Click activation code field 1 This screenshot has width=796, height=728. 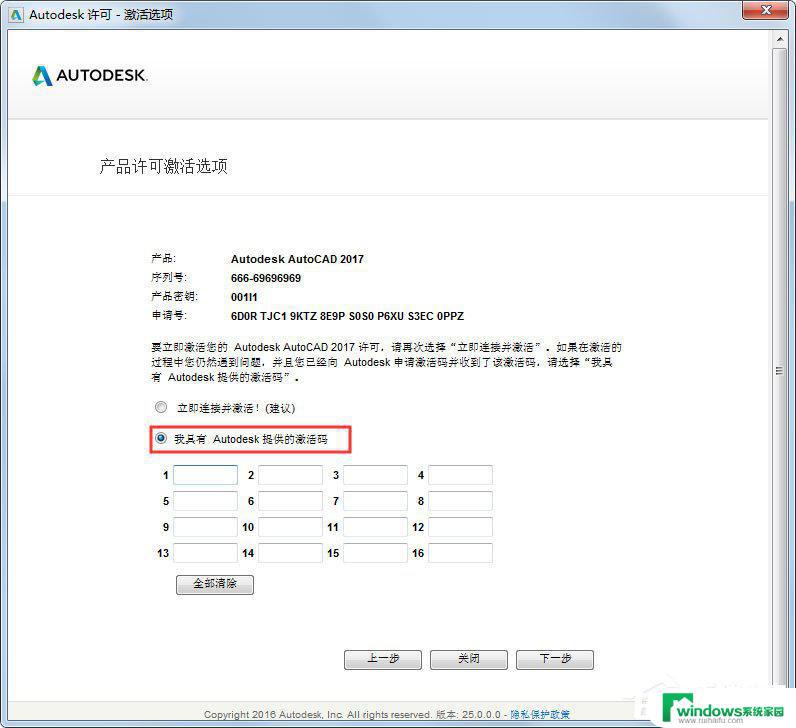206,475
